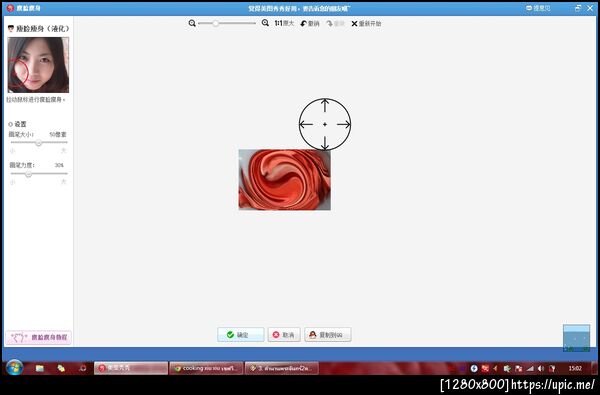
Task: Click the green check confirm (确定) button
Action: pyautogui.click(x=241, y=335)
